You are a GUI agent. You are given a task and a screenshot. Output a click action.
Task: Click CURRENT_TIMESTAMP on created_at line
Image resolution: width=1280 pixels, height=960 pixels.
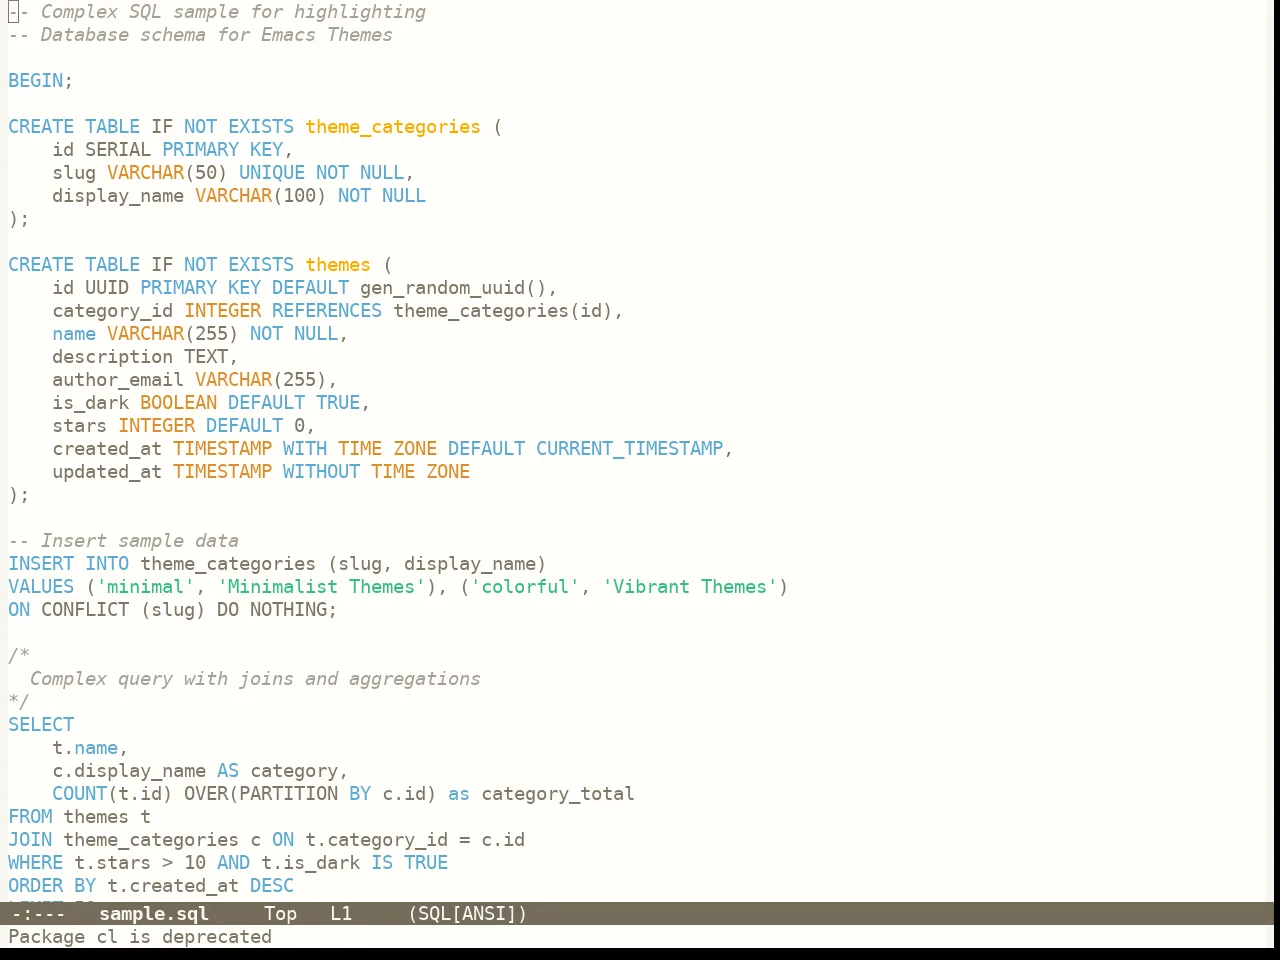[x=630, y=449]
